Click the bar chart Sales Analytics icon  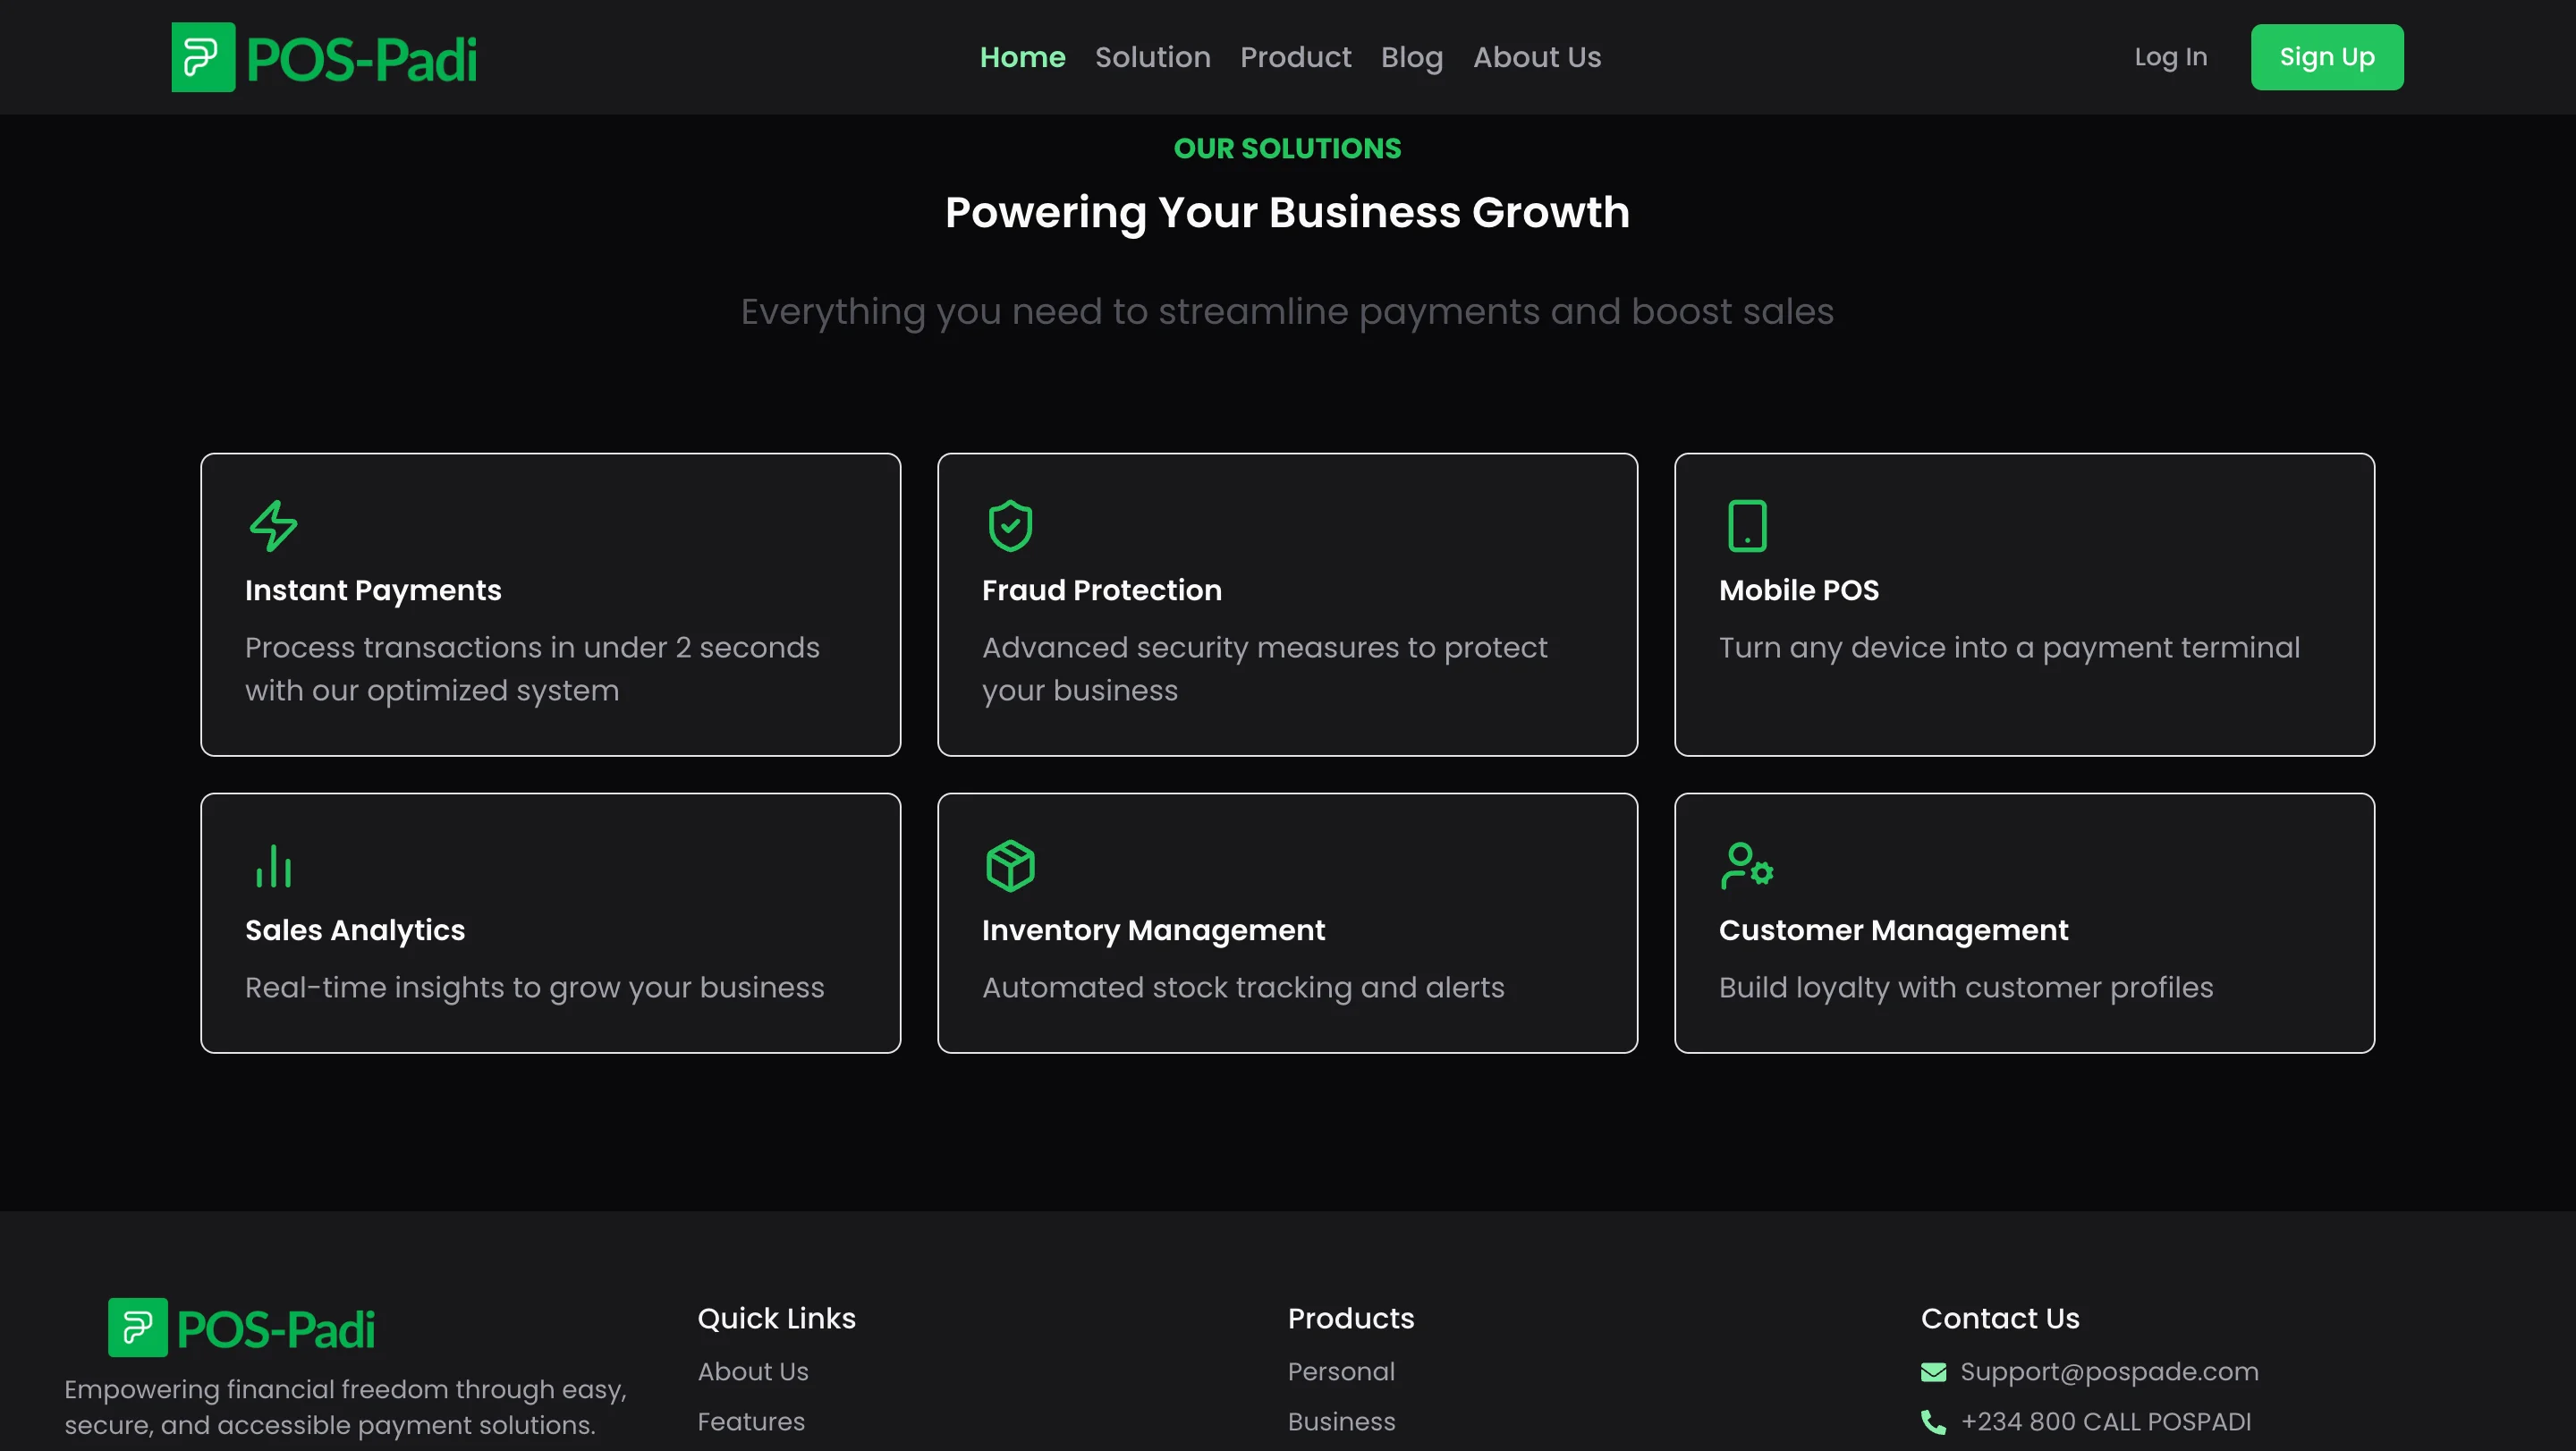(273, 866)
